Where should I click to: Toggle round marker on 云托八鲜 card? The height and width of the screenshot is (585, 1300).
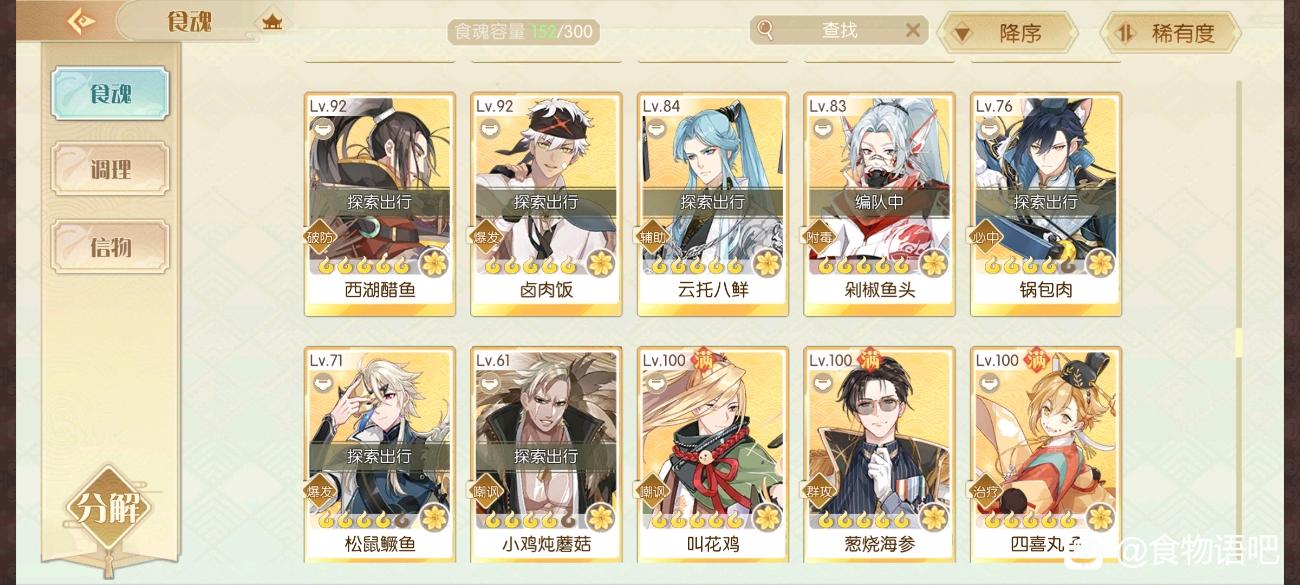655,128
